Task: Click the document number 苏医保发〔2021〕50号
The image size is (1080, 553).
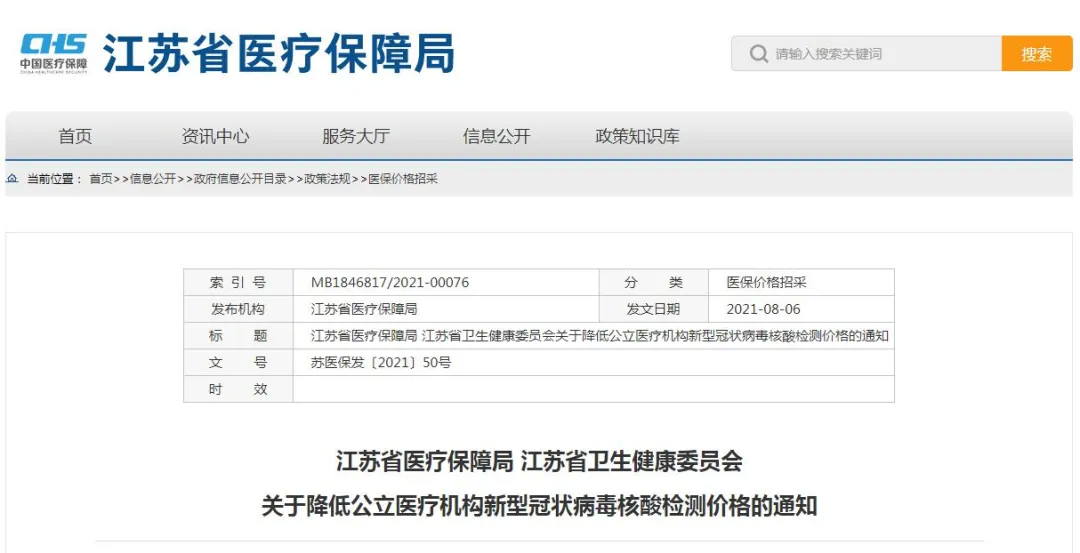Action: pyautogui.click(x=382, y=363)
